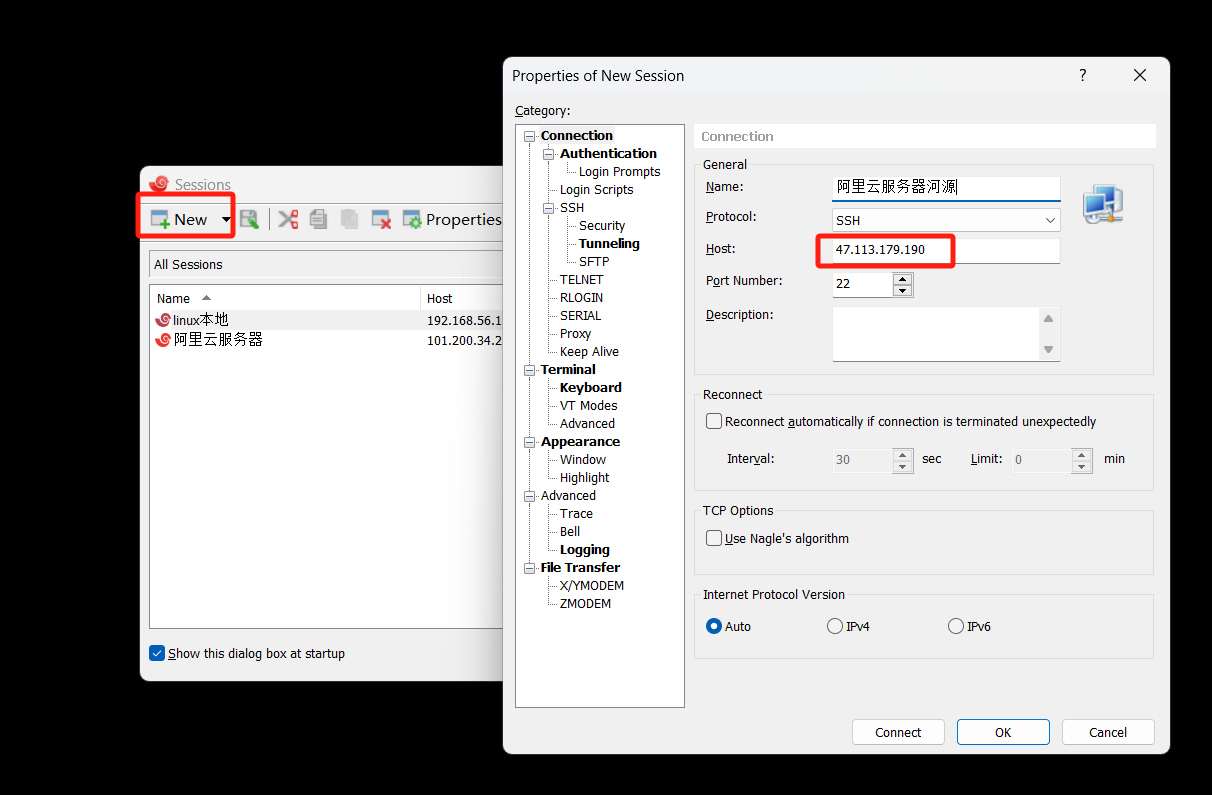Open the Tunneling category
Screen dimensions: 1212x795
click(609, 244)
